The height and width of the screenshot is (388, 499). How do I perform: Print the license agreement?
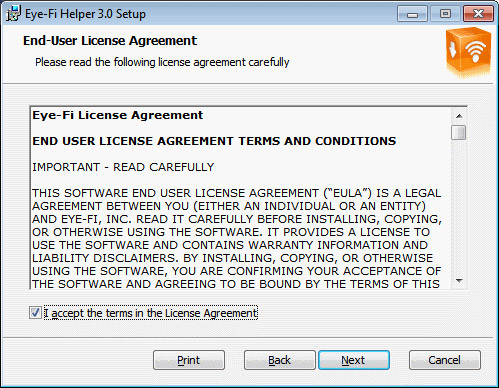189,360
